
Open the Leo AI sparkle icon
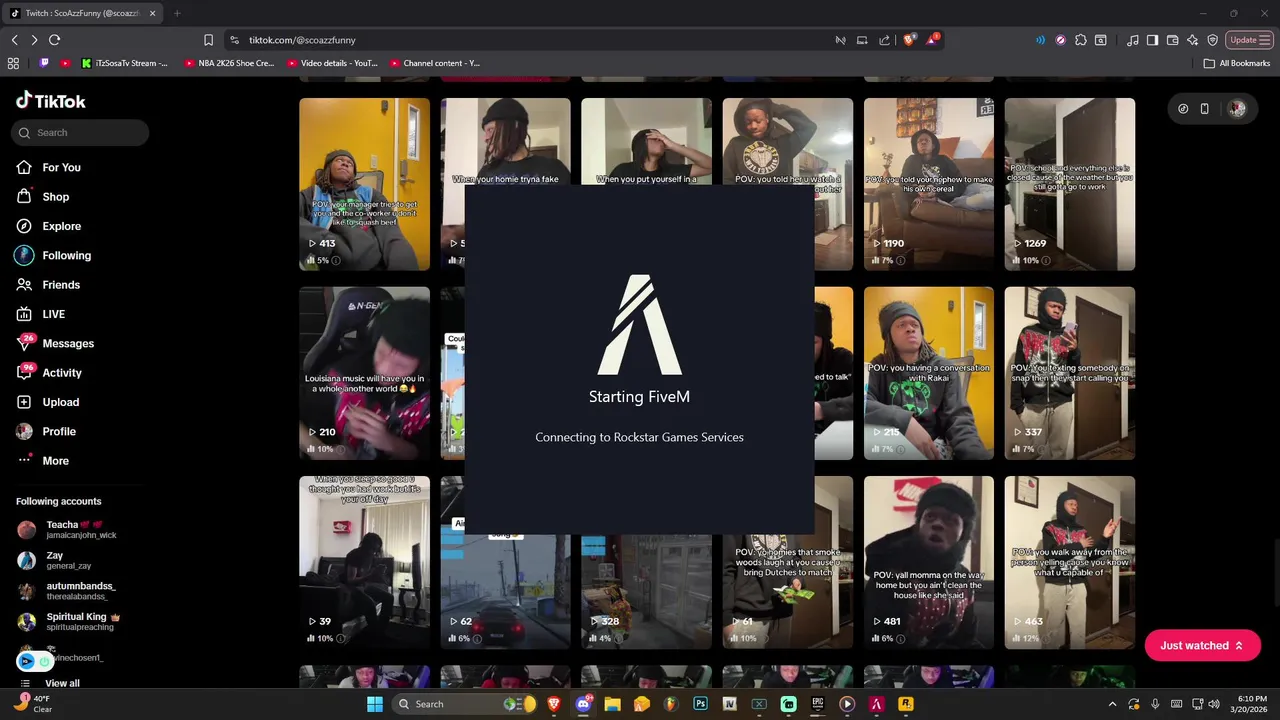tap(1192, 40)
